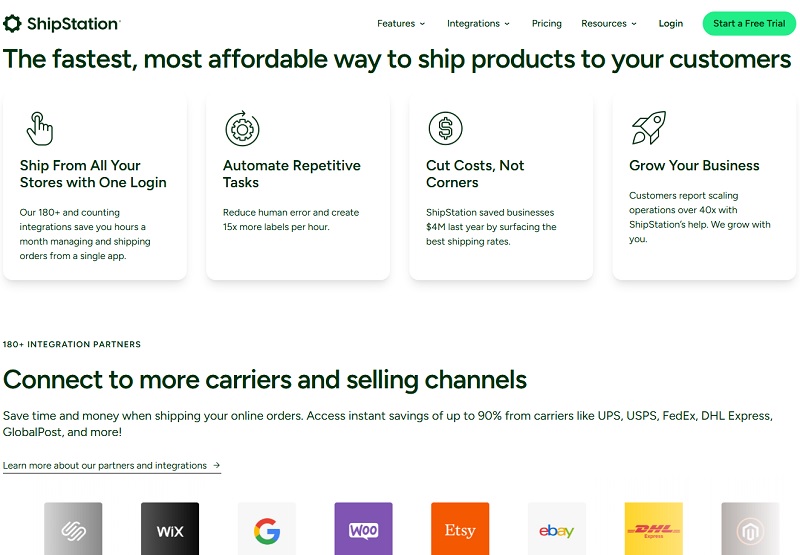Click the pointing hand icon
This screenshot has width=800, height=555.
point(39,129)
